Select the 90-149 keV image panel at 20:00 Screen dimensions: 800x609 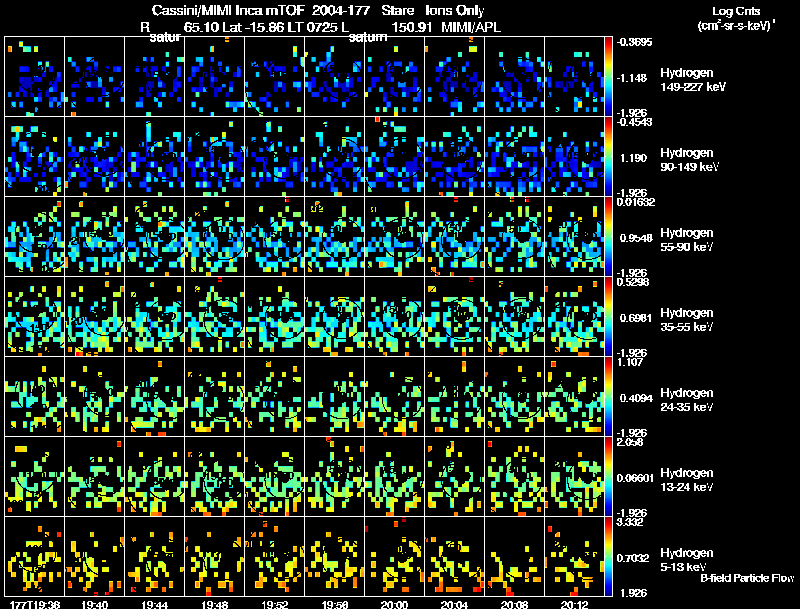tap(394, 157)
